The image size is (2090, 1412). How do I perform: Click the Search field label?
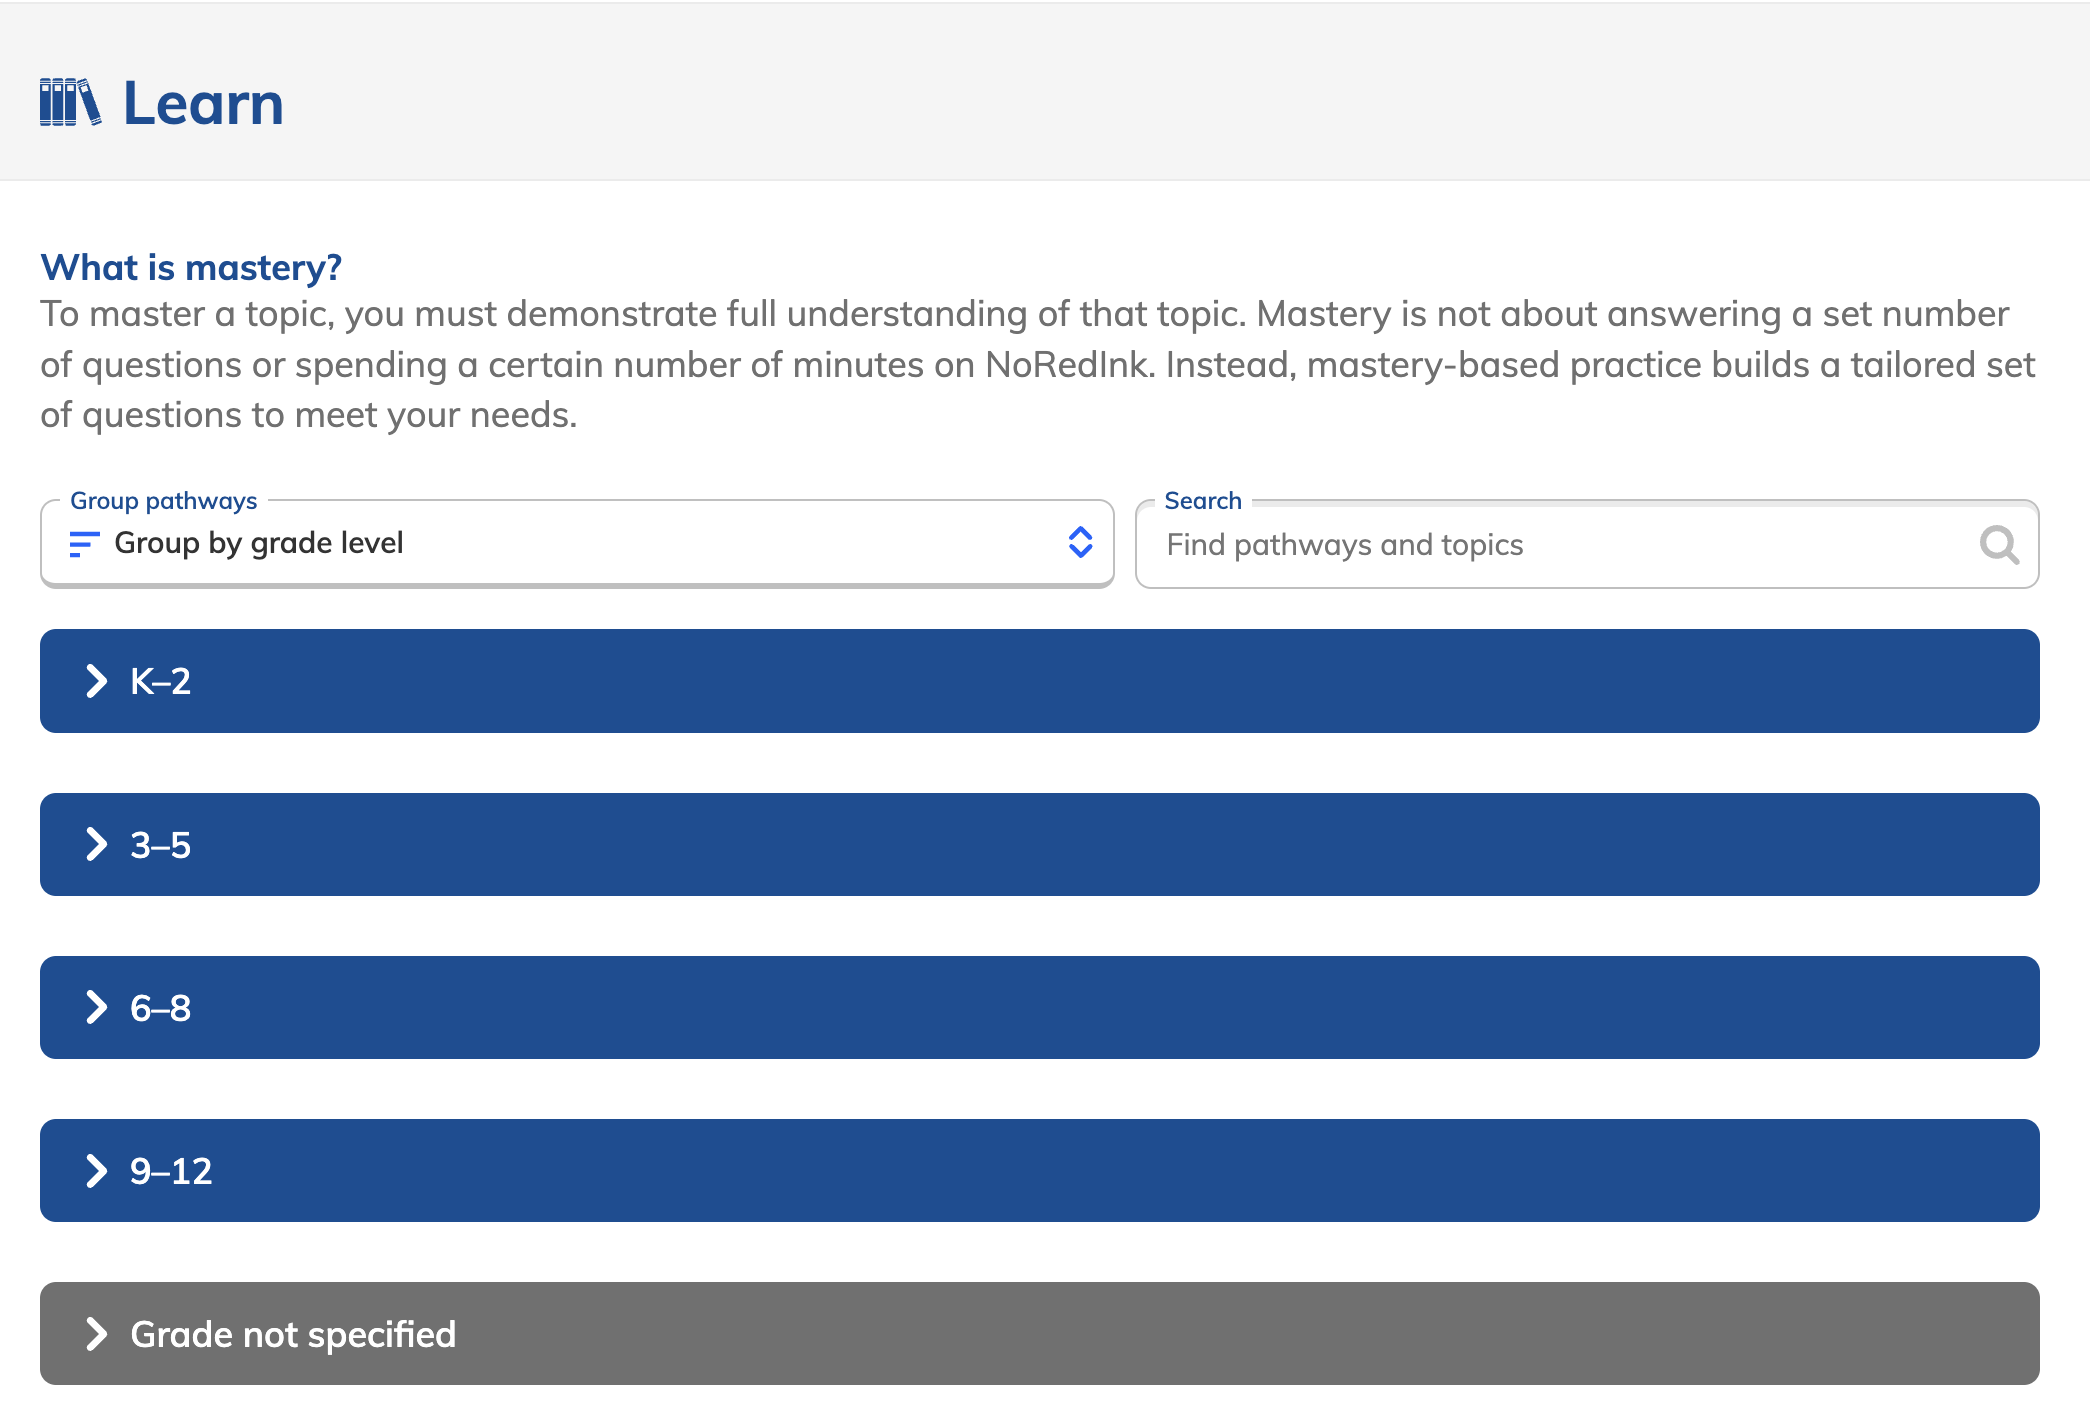click(1203, 500)
